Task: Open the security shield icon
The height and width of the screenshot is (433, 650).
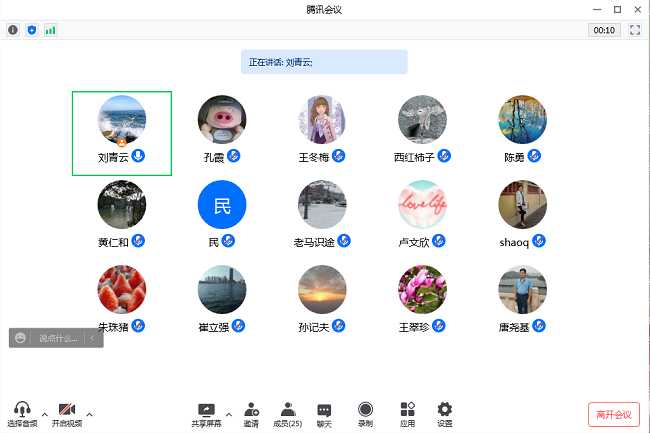Action: tap(32, 30)
